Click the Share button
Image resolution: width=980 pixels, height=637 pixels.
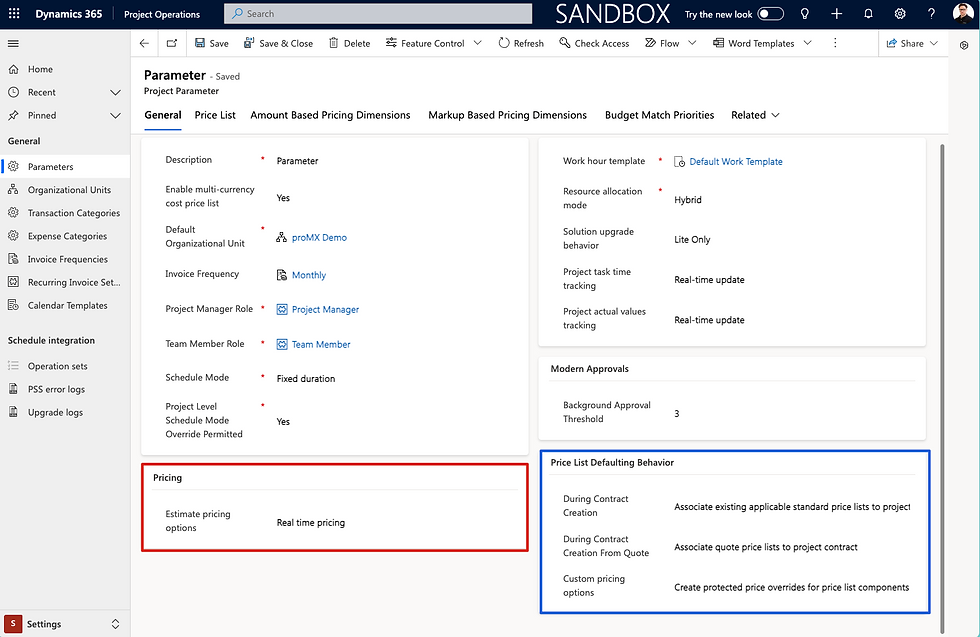[905, 43]
